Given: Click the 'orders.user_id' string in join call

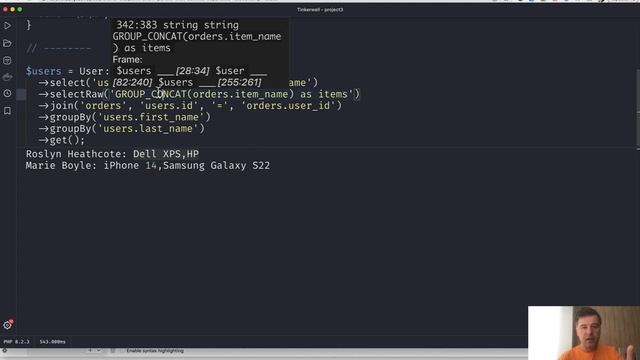Looking at the screenshot, I should click(x=288, y=106).
